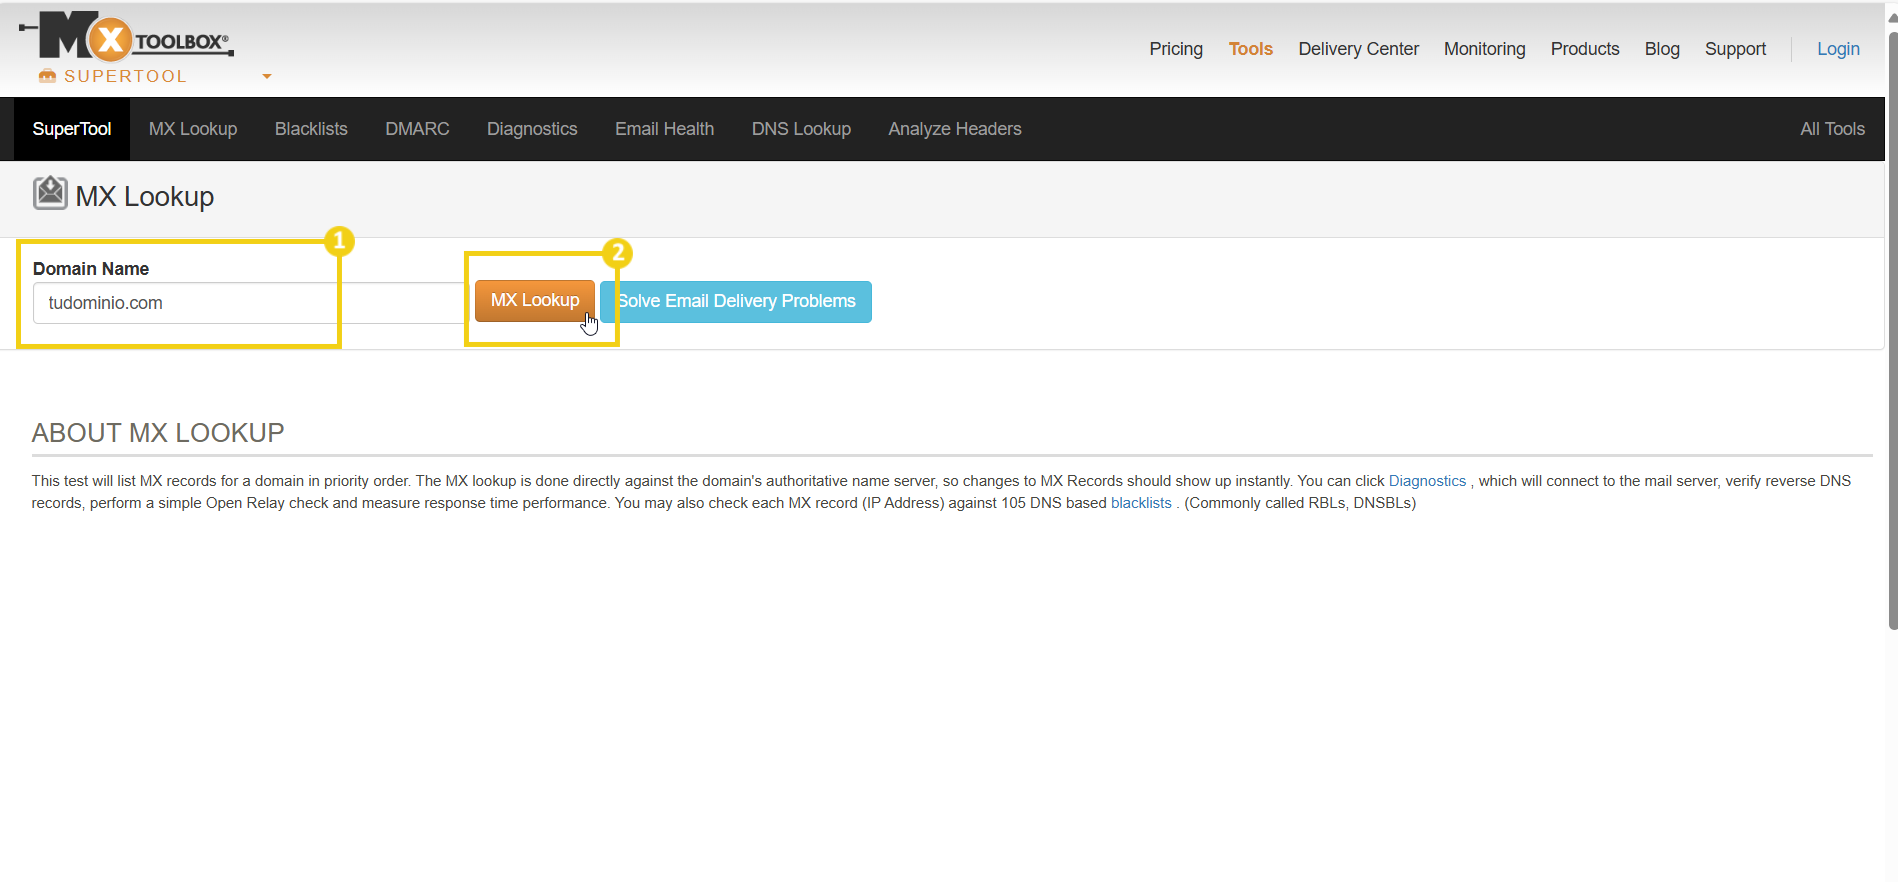Click the page vertical scrollbar
The image size is (1898, 882).
1892,330
